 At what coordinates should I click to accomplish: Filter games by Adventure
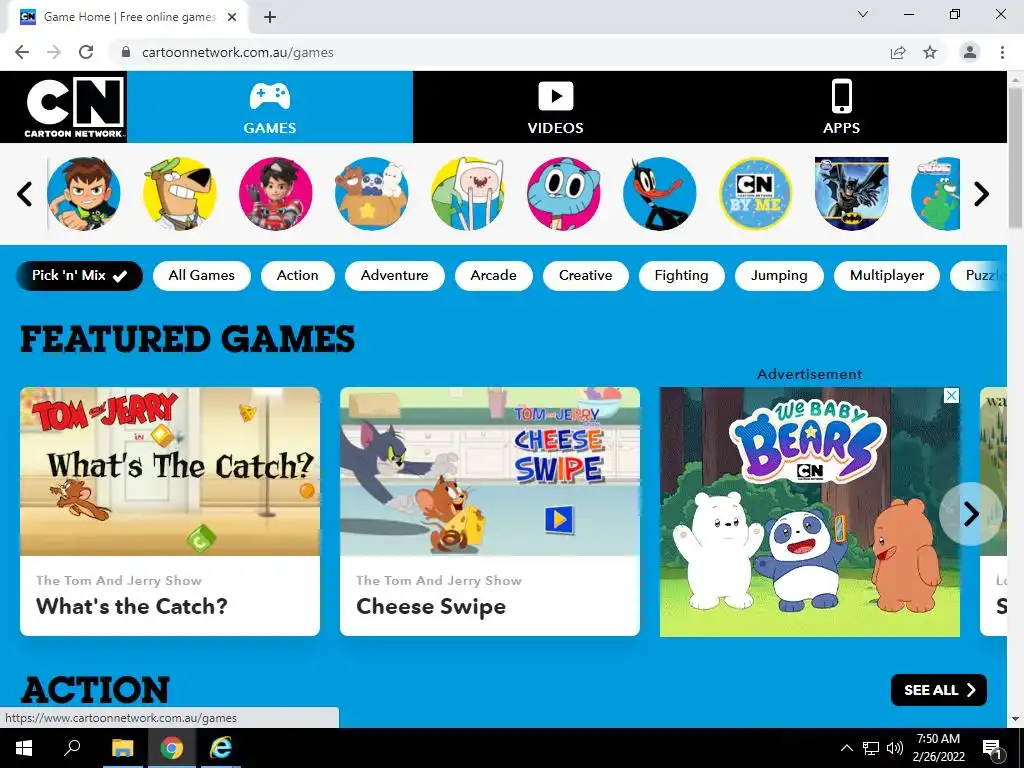pos(394,276)
